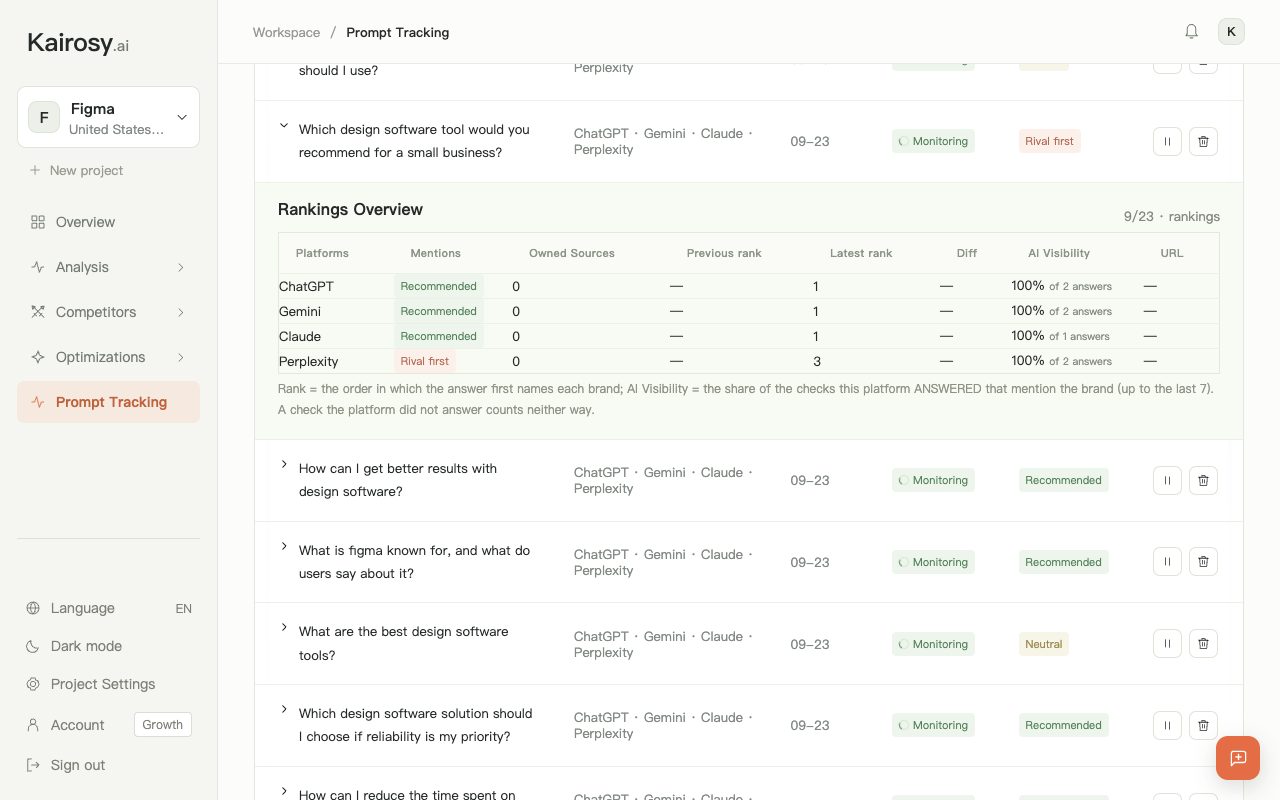Click the AI Visibility column header
1280x800 pixels.
tap(1059, 253)
